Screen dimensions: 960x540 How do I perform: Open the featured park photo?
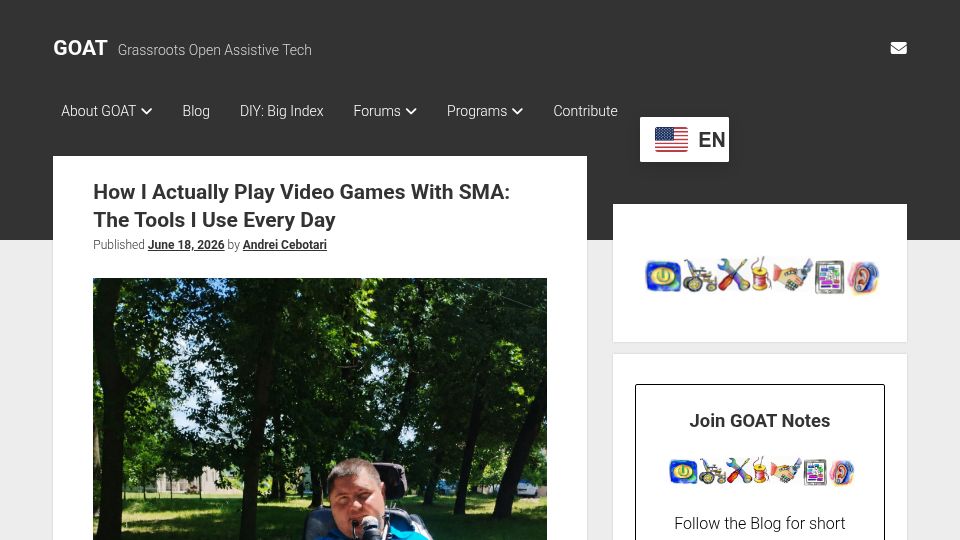320,409
